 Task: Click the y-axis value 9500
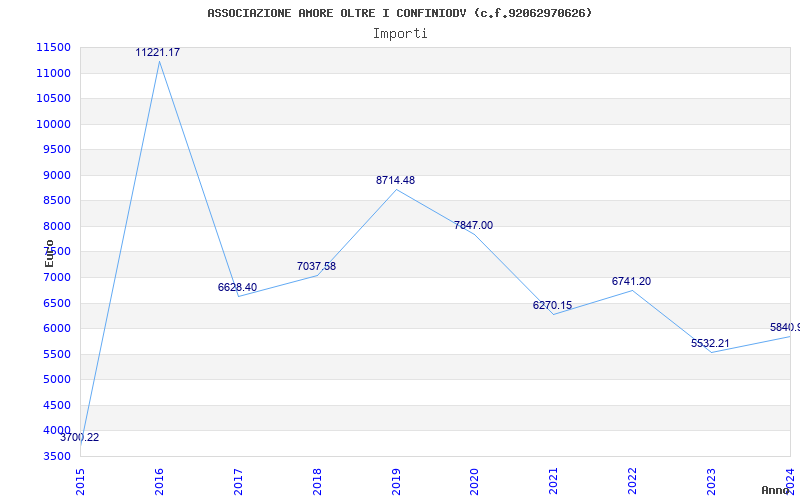(57, 149)
